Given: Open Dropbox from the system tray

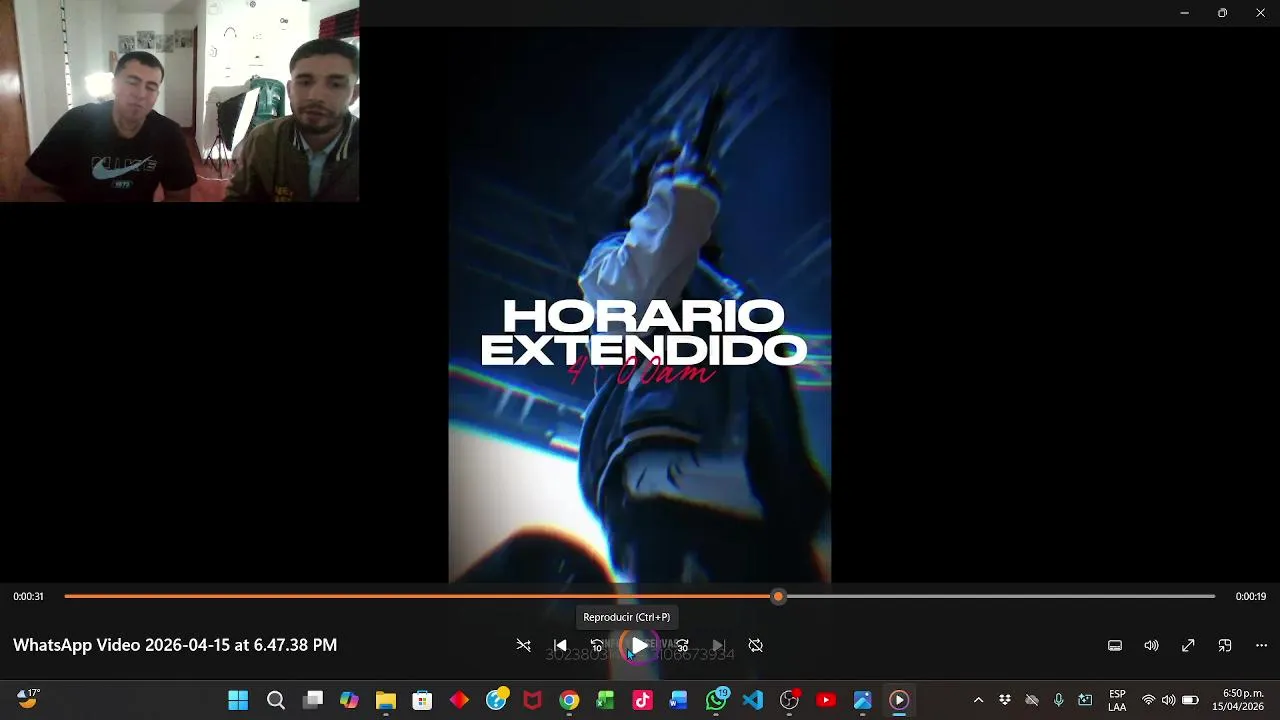Looking at the screenshot, I should pos(1005,700).
